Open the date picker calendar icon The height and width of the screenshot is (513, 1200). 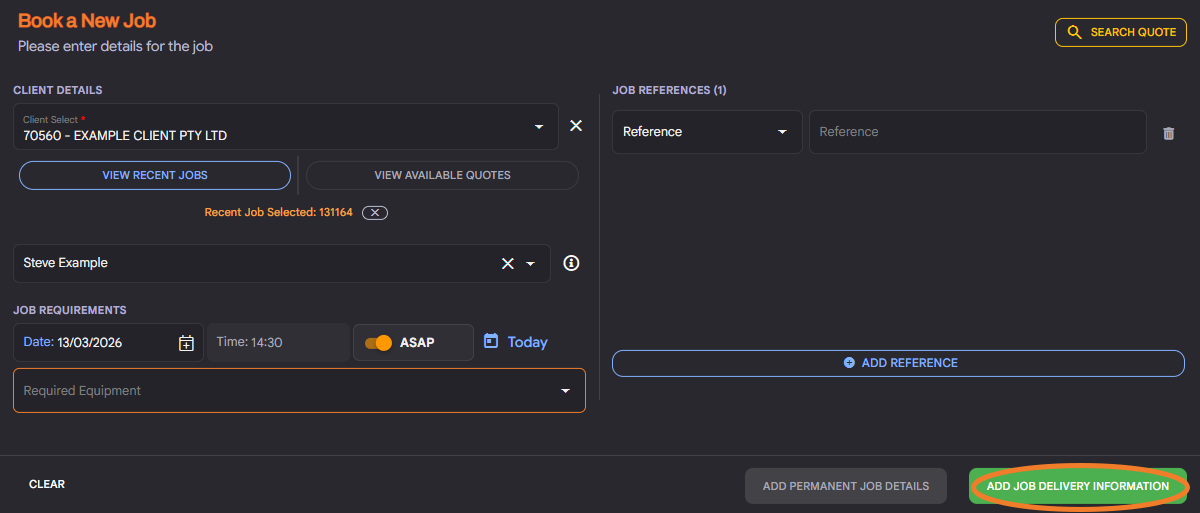coord(186,343)
